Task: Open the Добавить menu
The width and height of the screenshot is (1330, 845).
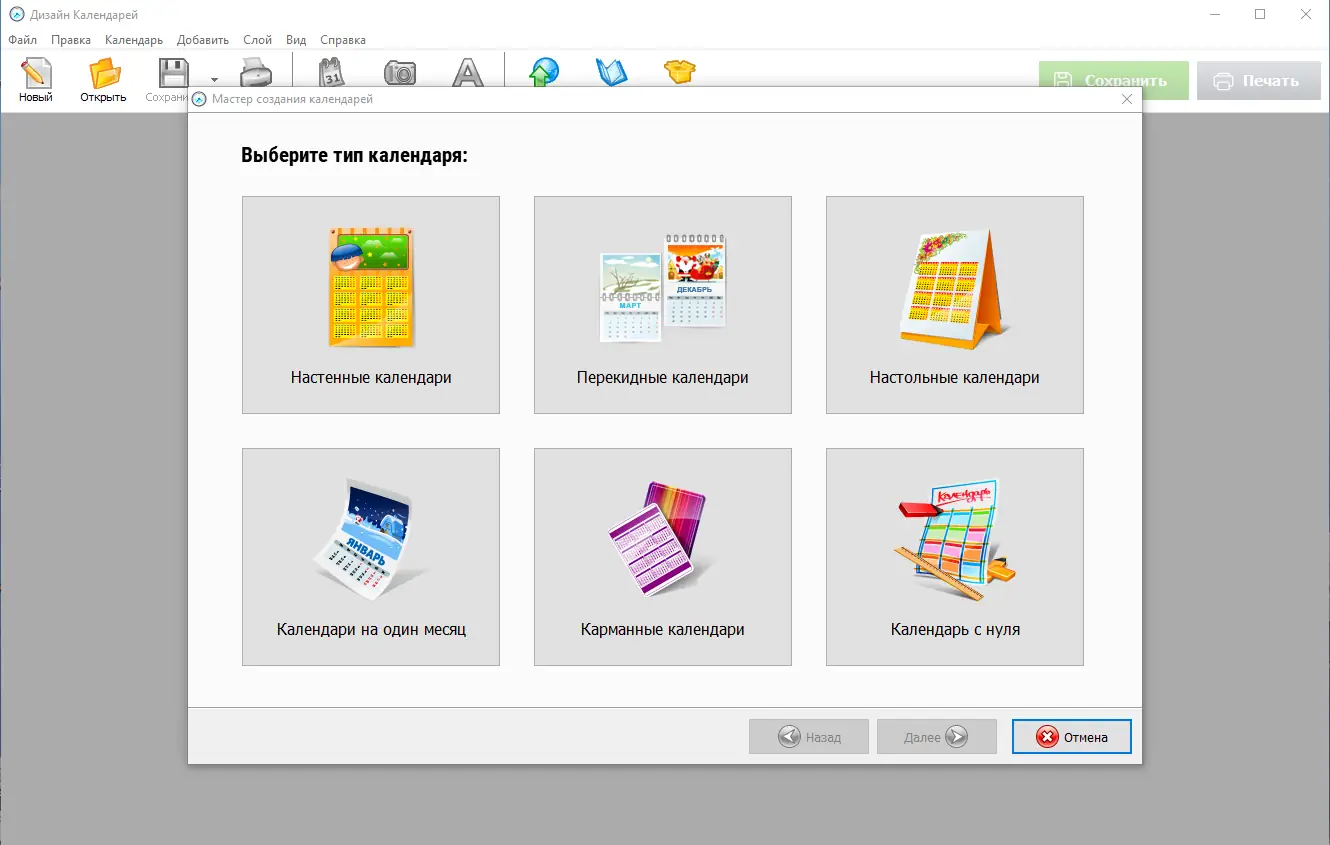Action: pos(203,40)
